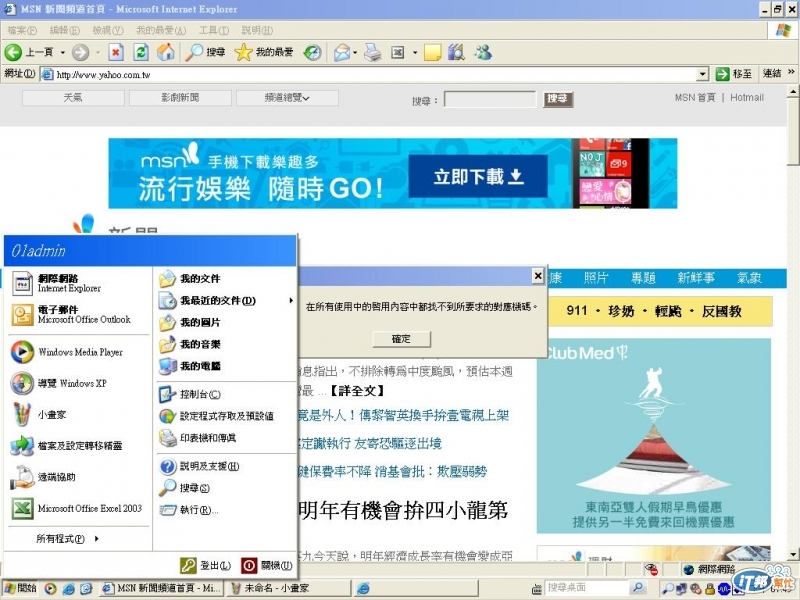This screenshot has width=800, height=600.
Task: Open the History icon in IE toolbar
Action: (x=312, y=52)
